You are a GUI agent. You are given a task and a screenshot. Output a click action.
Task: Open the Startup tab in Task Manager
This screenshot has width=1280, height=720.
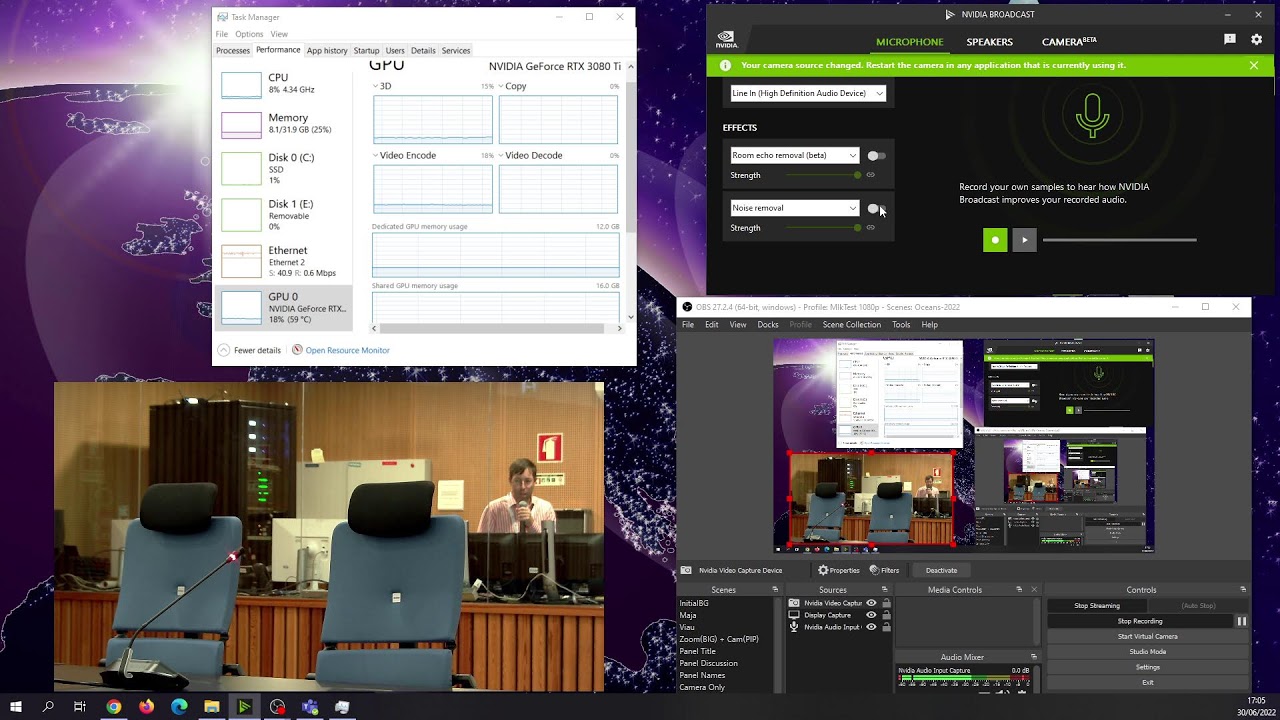(x=366, y=51)
